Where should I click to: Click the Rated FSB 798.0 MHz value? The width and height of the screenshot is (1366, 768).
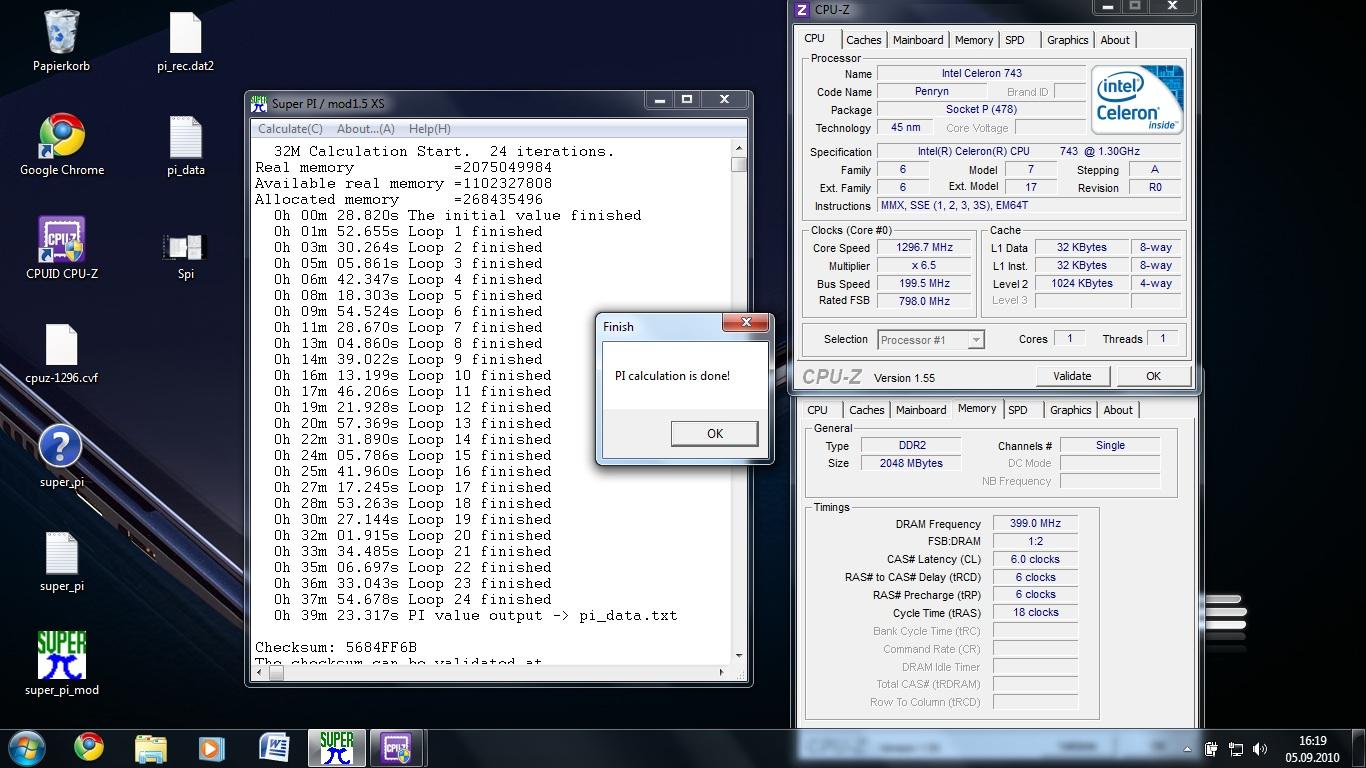[925, 301]
